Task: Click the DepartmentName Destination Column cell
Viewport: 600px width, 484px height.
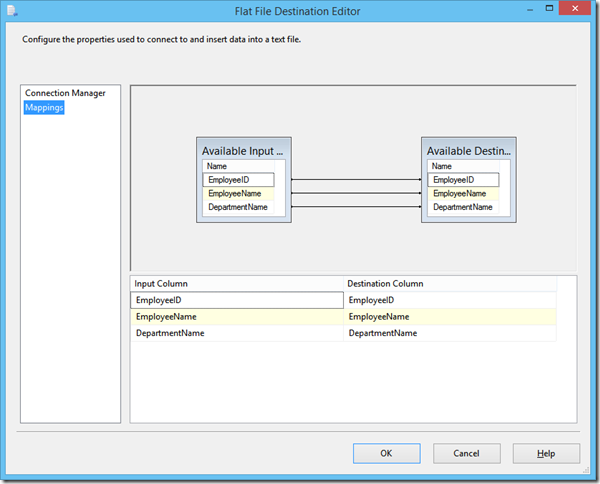Action: [450, 333]
